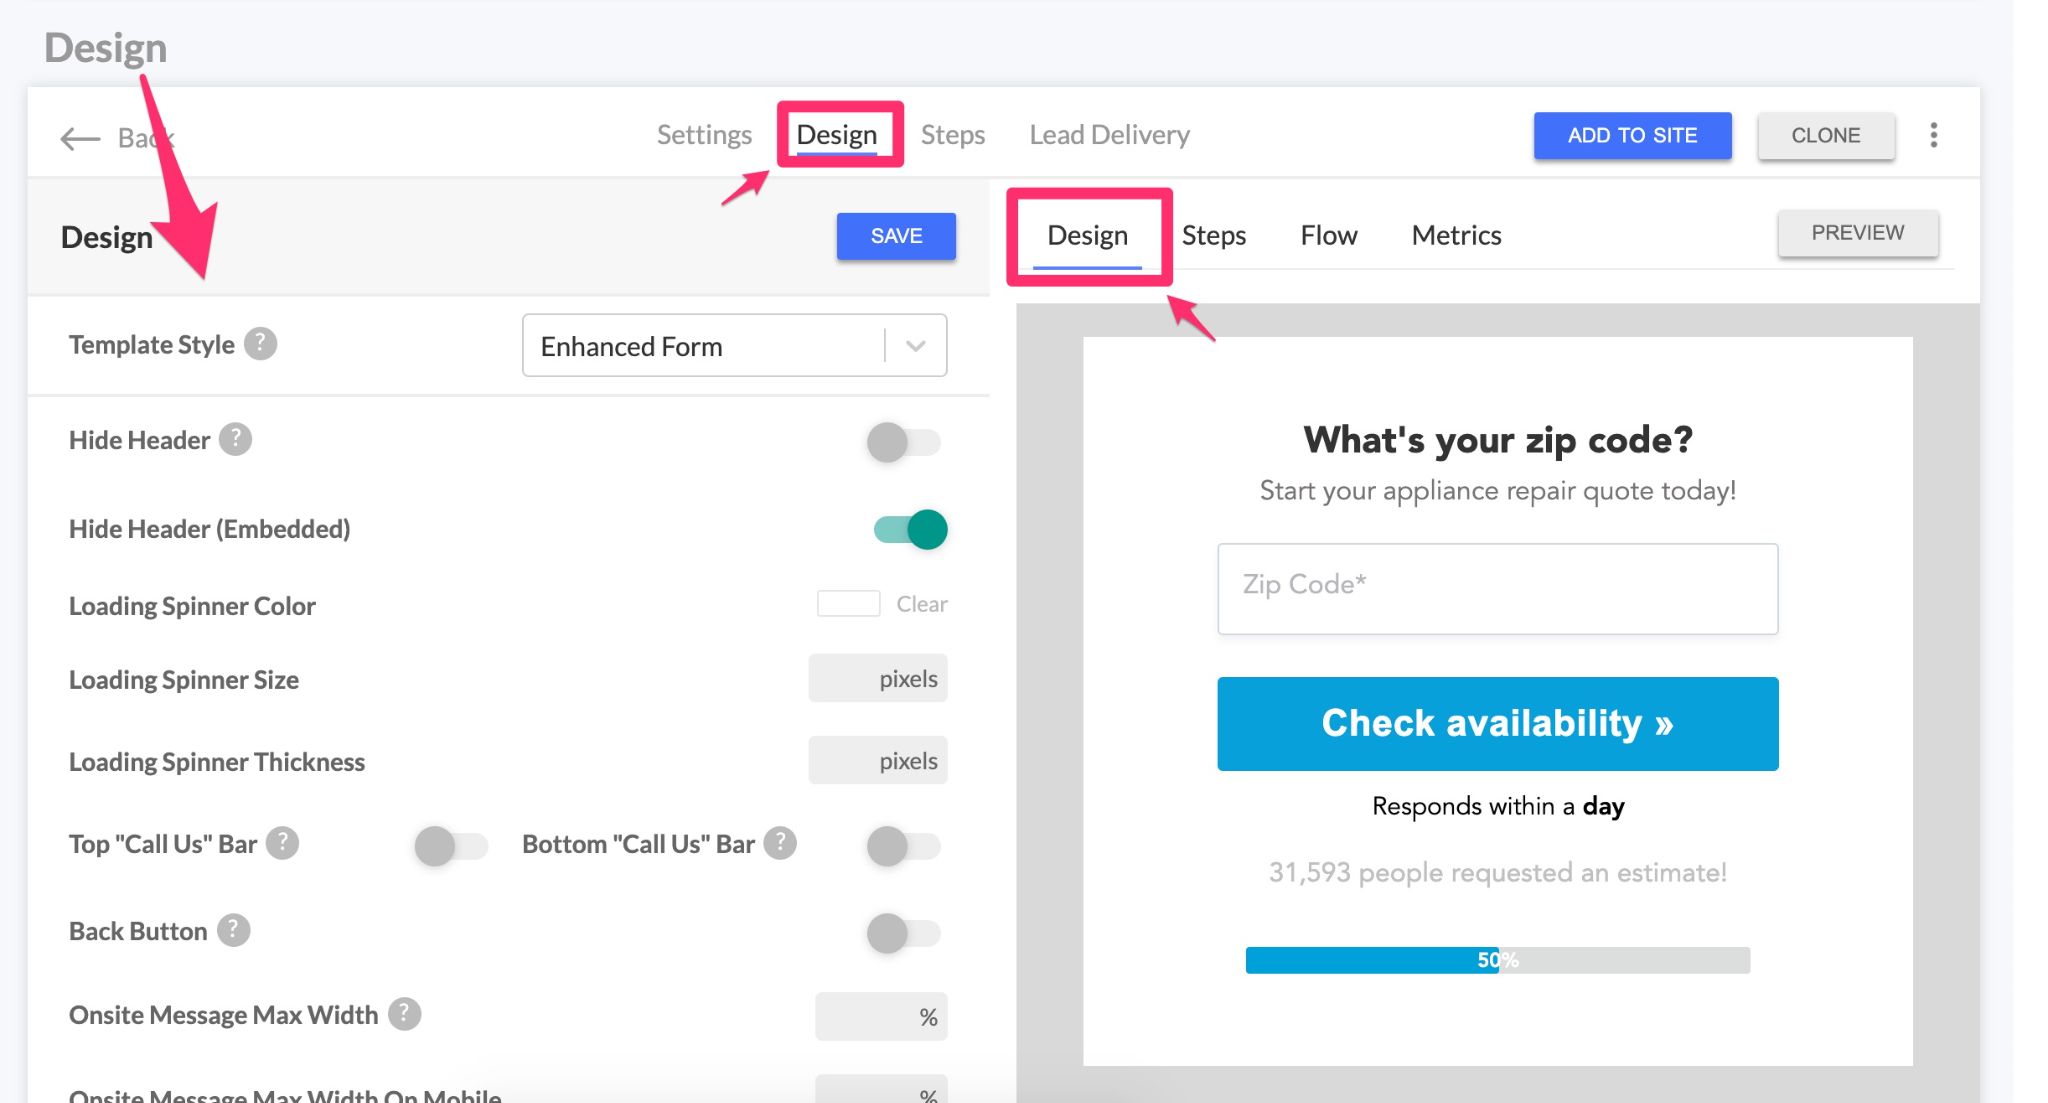Toggle the Top "Call Us" Bar switch
This screenshot has height=1103, width=2048.
click(451, 846)
